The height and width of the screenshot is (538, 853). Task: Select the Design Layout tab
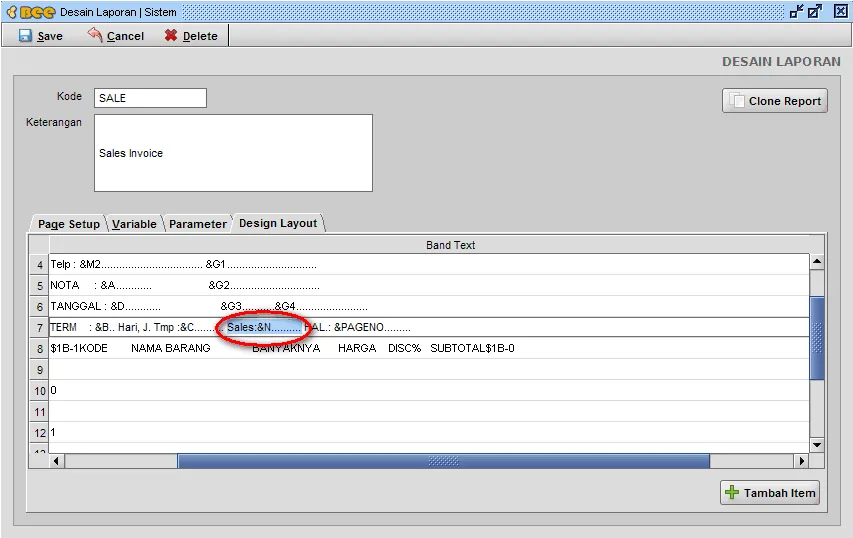(x=278, y=223)
